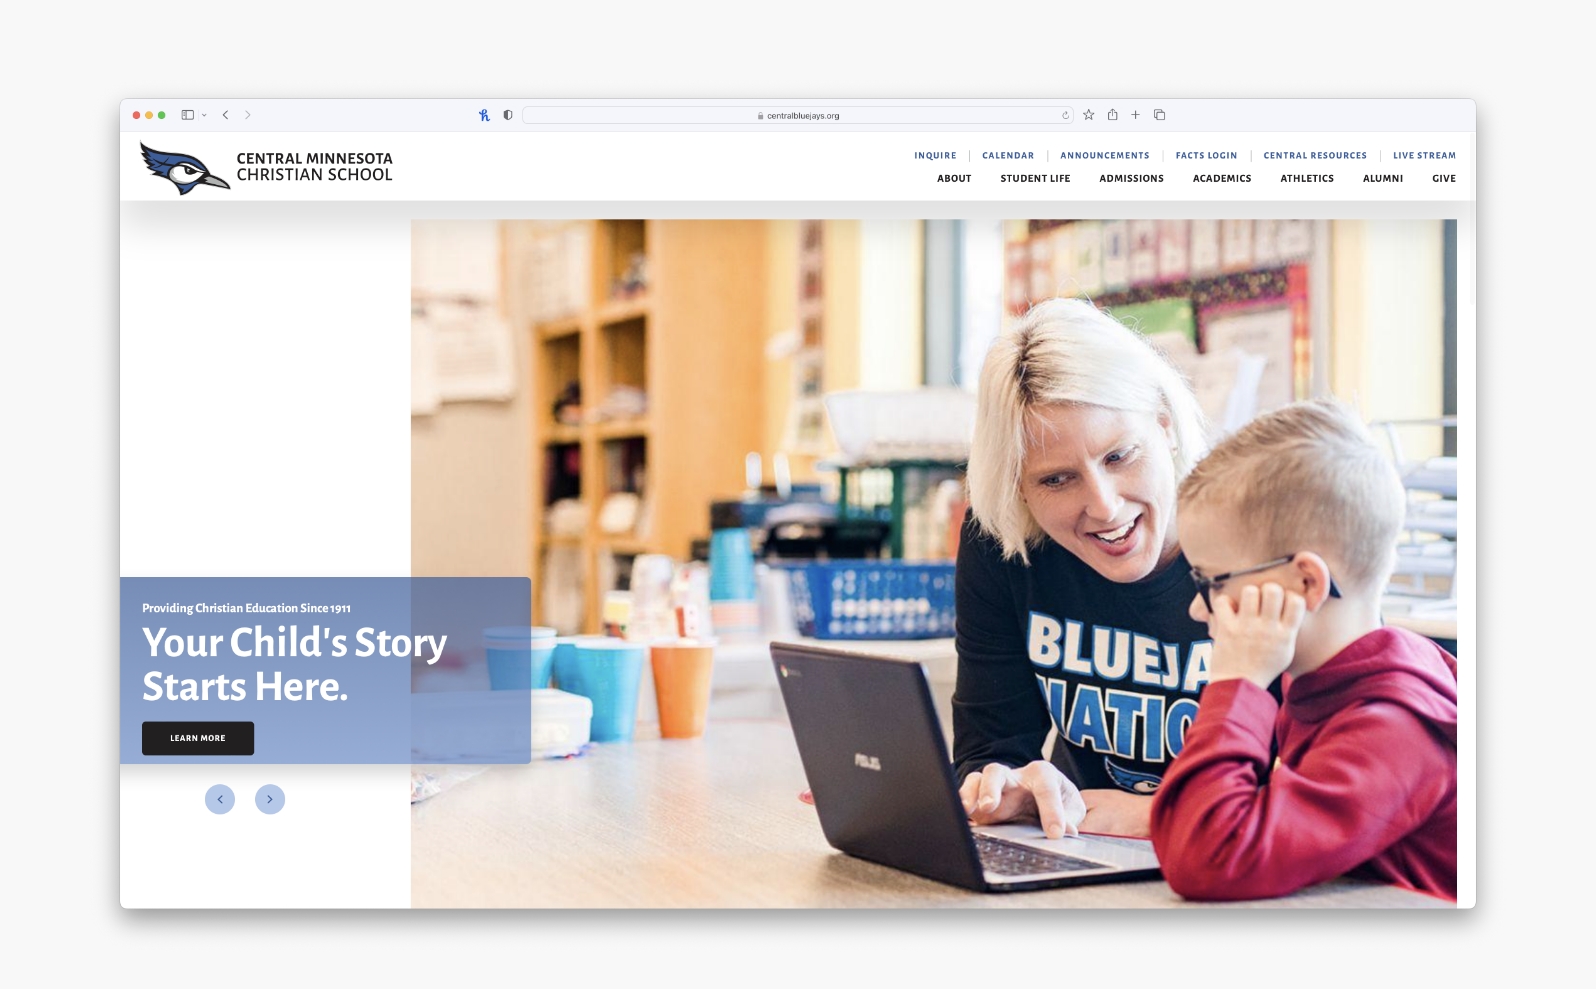
Task: Close the Safari window with red button
Action: click(136, 115)
